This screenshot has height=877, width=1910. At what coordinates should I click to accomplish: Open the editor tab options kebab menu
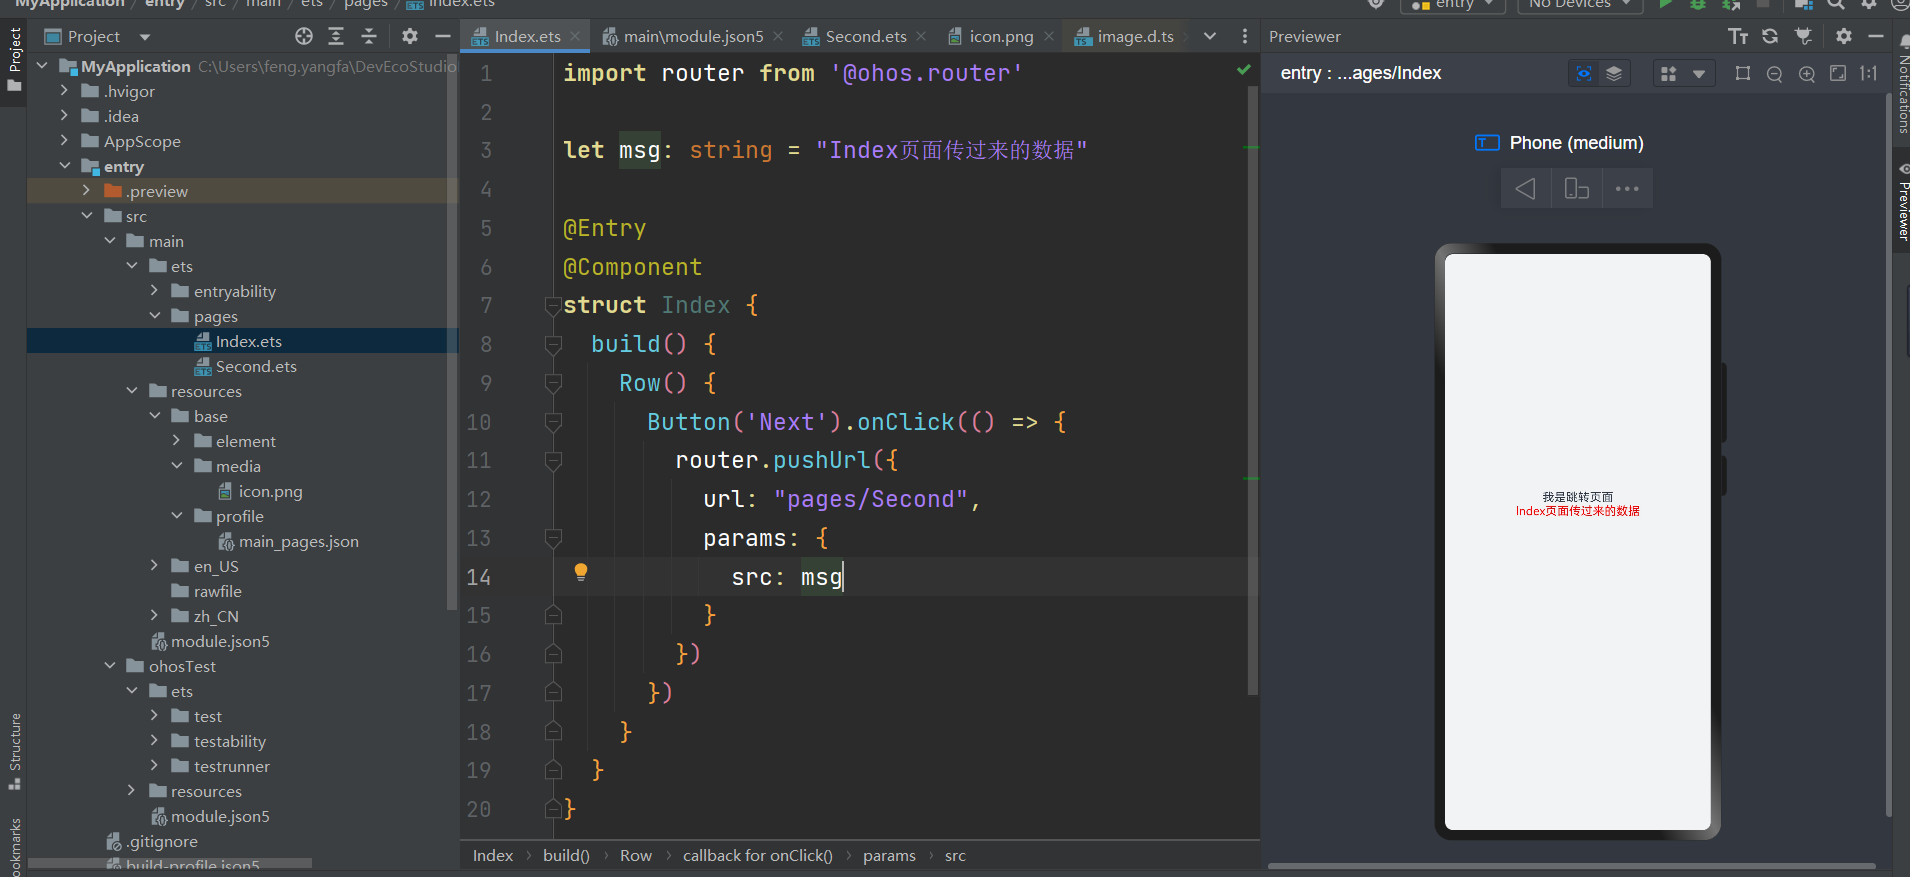pos(1245,36)
